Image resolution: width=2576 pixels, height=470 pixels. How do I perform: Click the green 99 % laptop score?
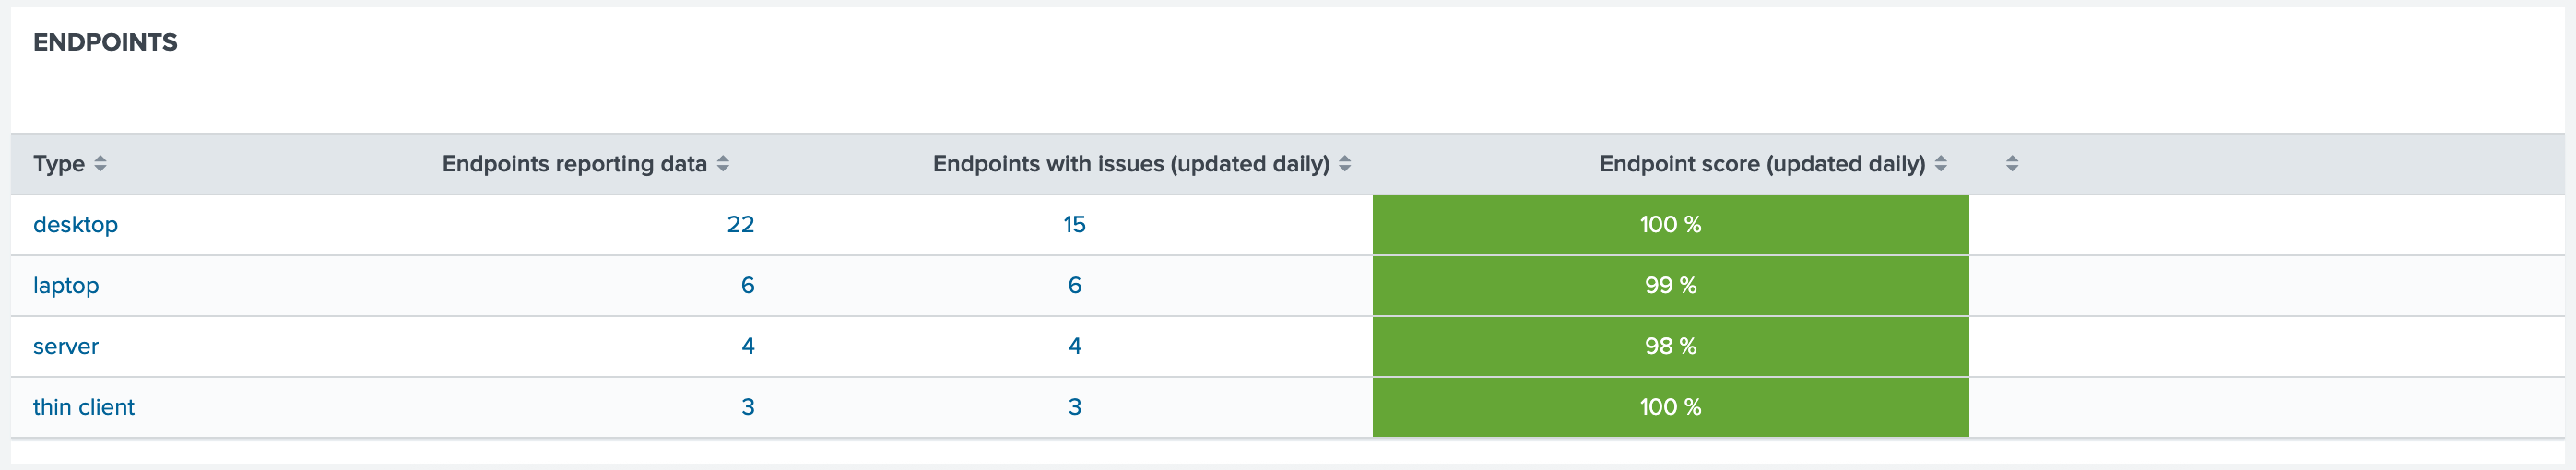[x=1670, y=286]
